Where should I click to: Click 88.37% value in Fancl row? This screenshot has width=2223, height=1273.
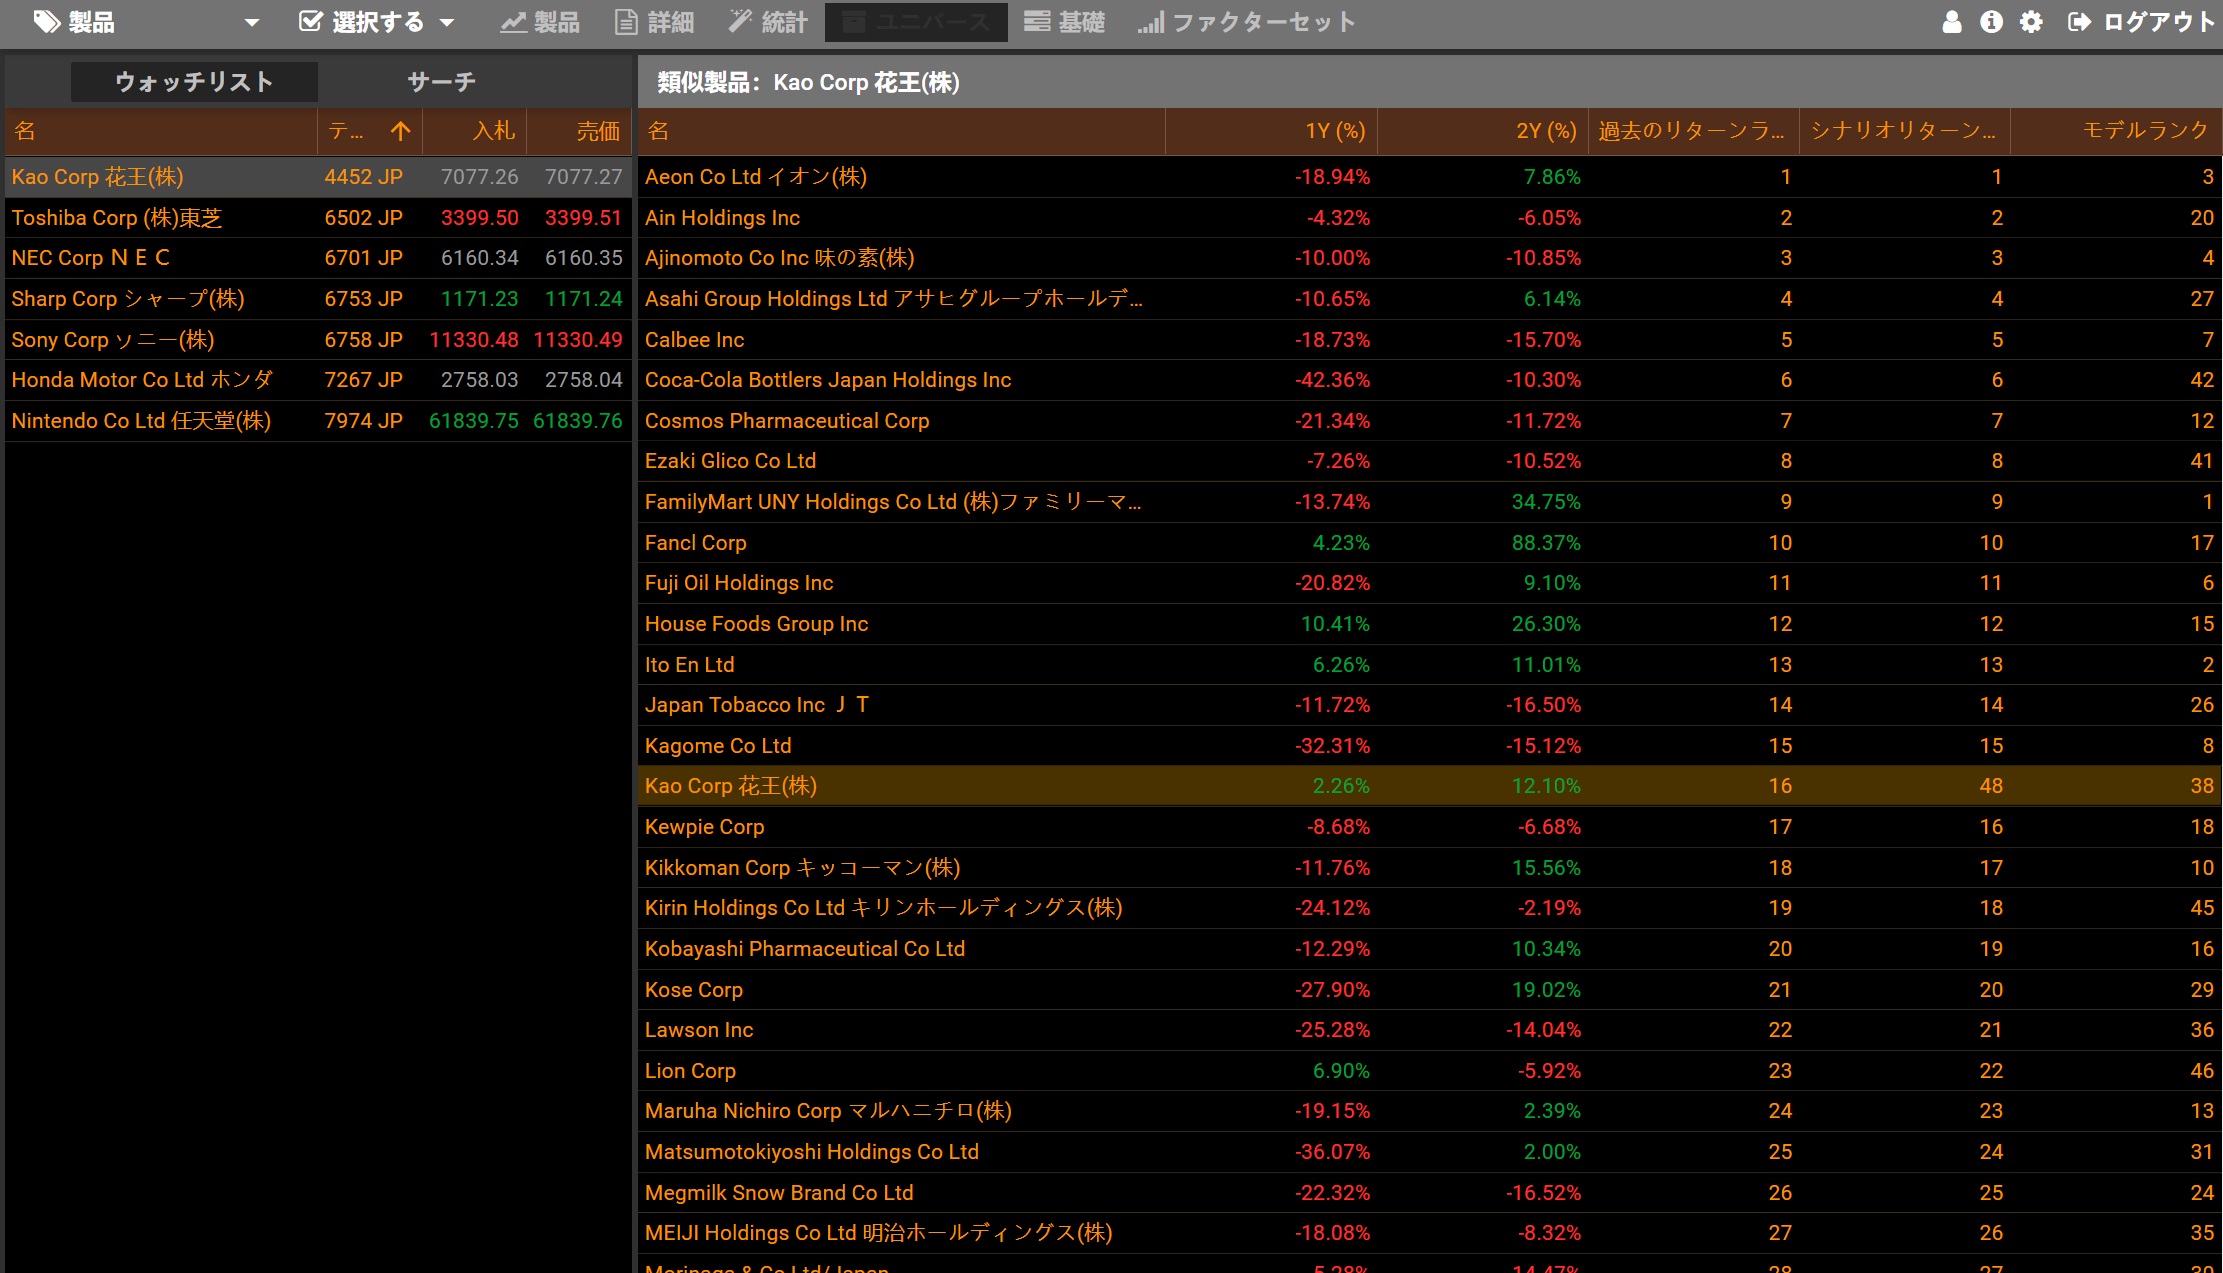(1546, 543)
